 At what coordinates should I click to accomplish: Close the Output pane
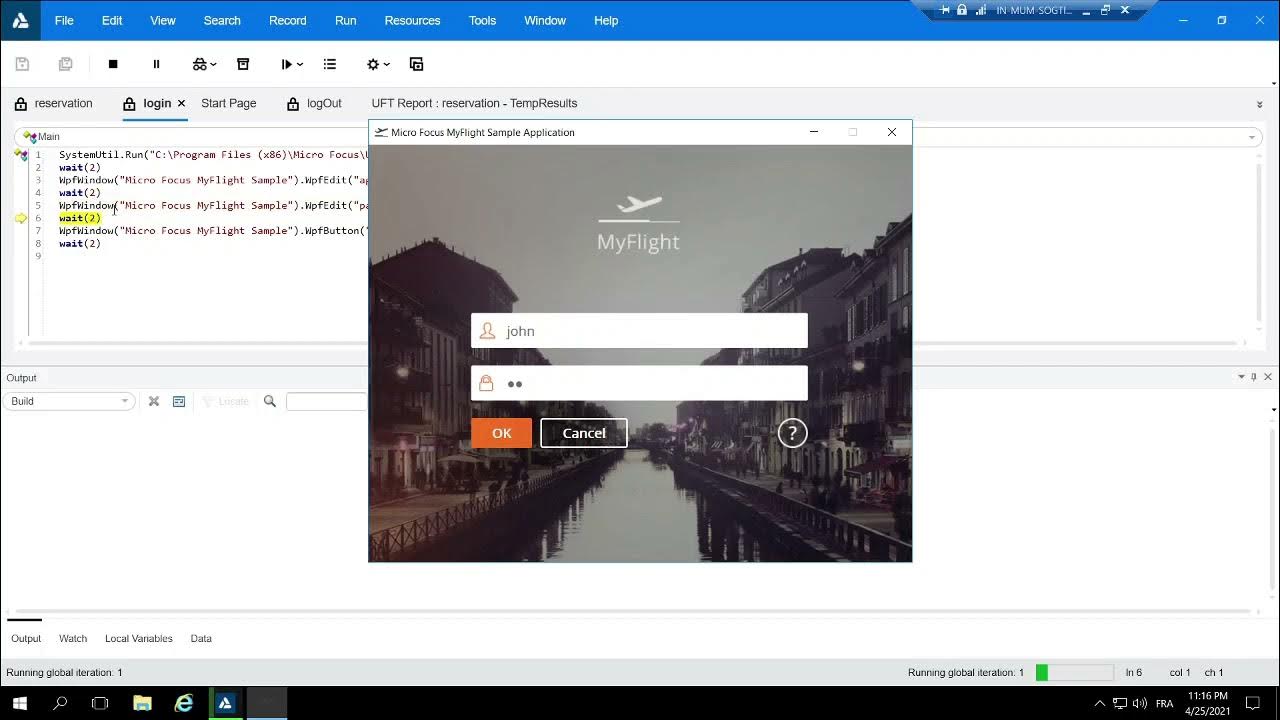pyautogui.click(x=1268, y=377)
